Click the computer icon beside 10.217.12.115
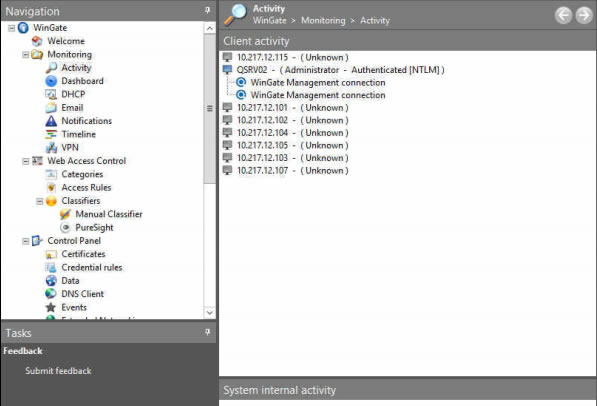 227,57
